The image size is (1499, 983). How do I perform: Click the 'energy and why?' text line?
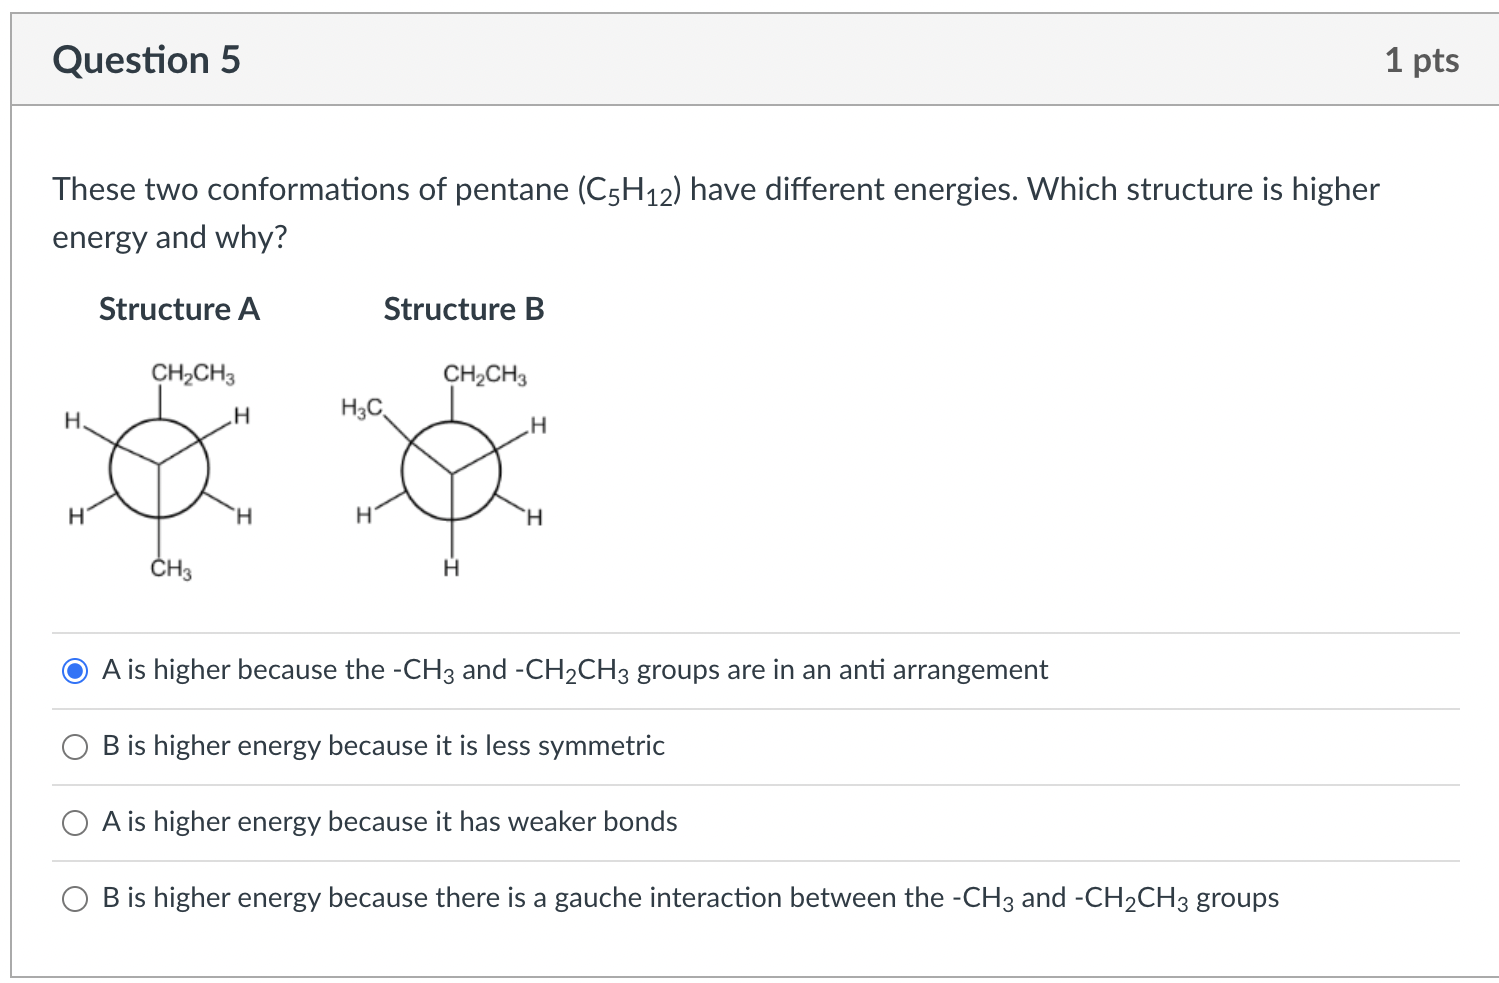pyautogui.click(x=168, y=237)
